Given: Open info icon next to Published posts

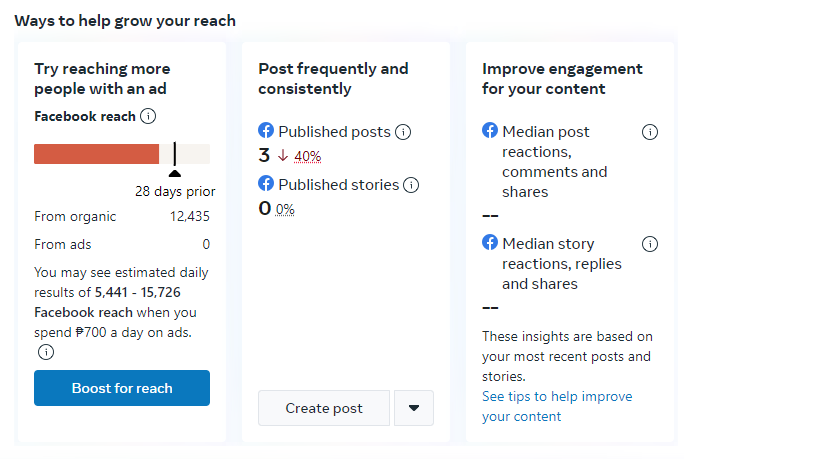Looking at the screenshot, I should point(403,132).
